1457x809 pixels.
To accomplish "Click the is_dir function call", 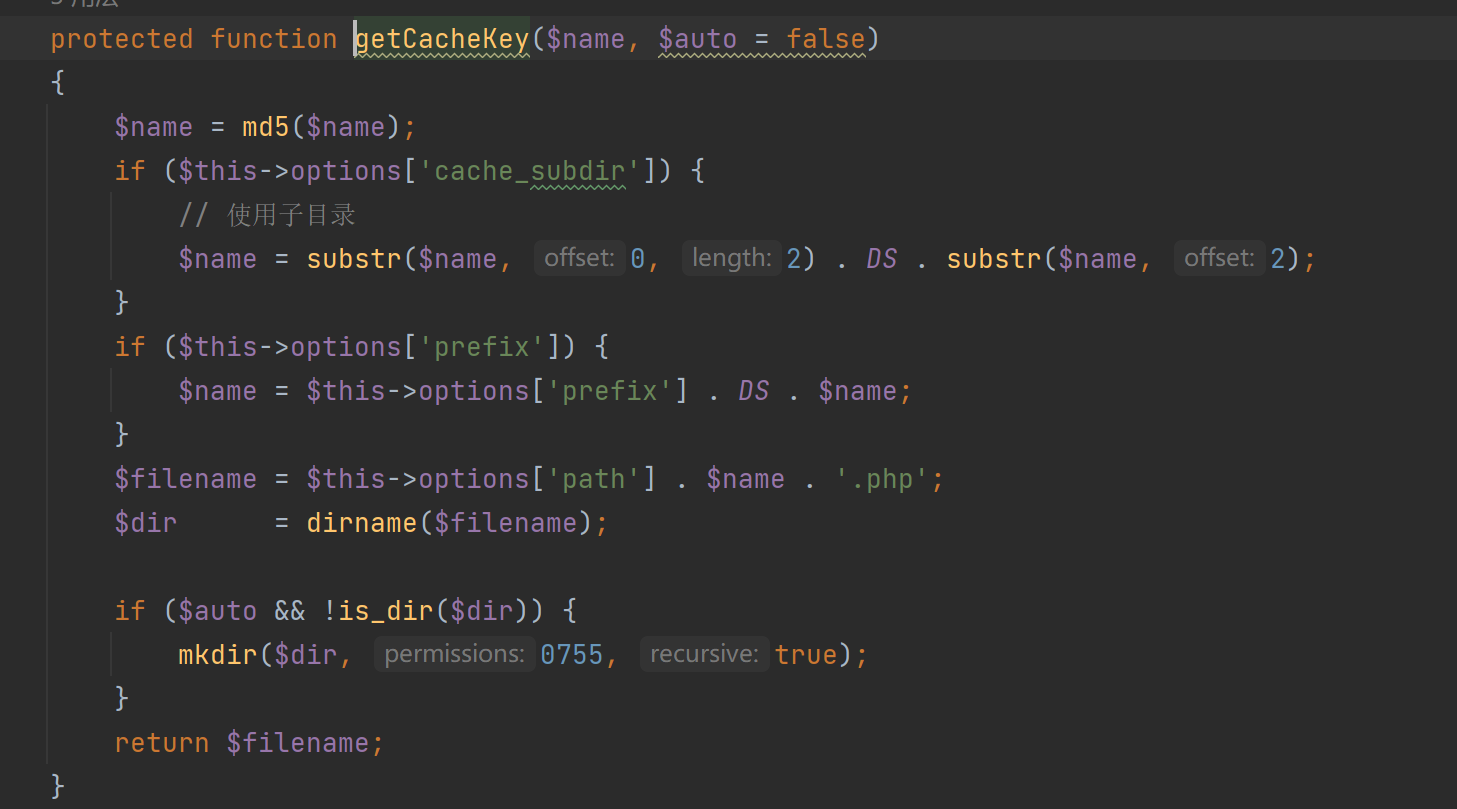I will pos(390,611).
